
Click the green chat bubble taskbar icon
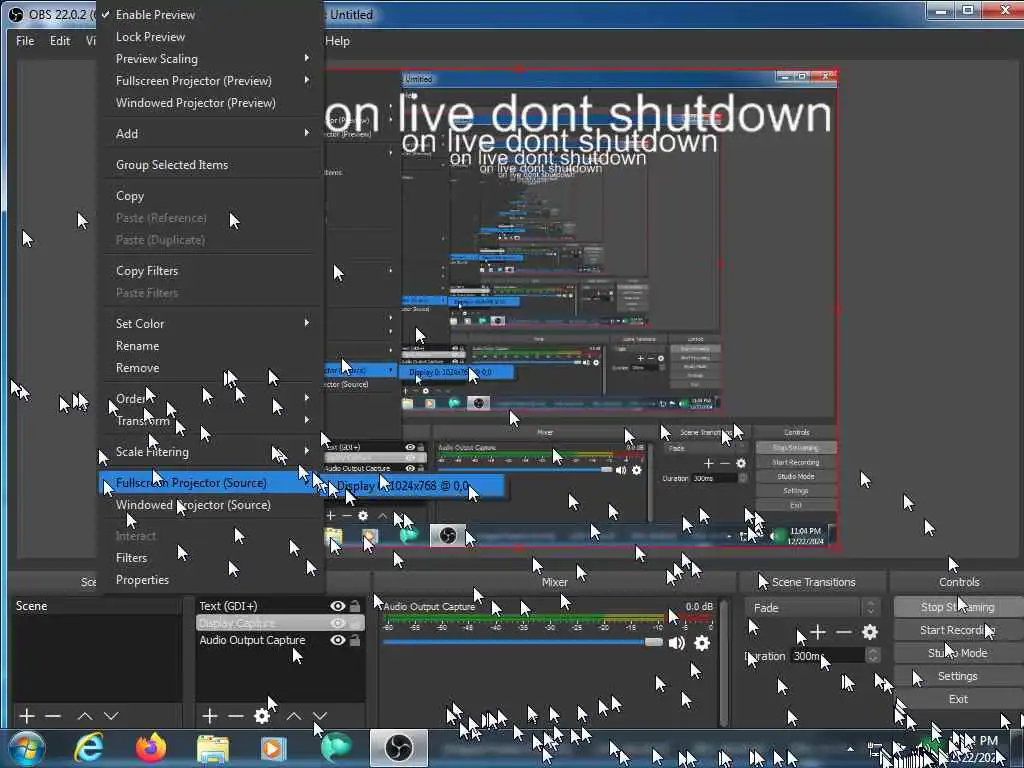tap(336, 748)
